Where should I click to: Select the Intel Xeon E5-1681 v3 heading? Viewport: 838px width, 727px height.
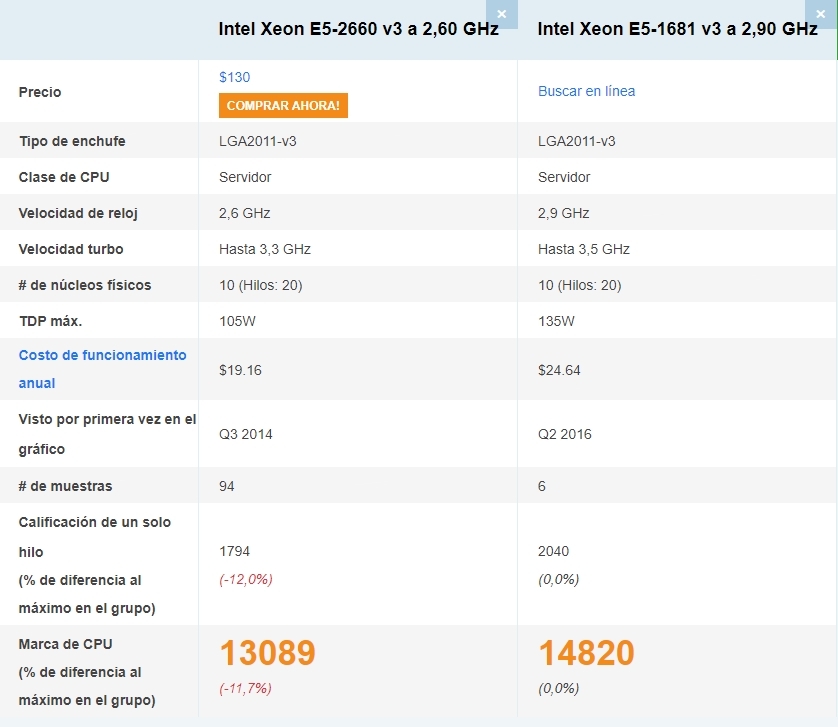677,29
